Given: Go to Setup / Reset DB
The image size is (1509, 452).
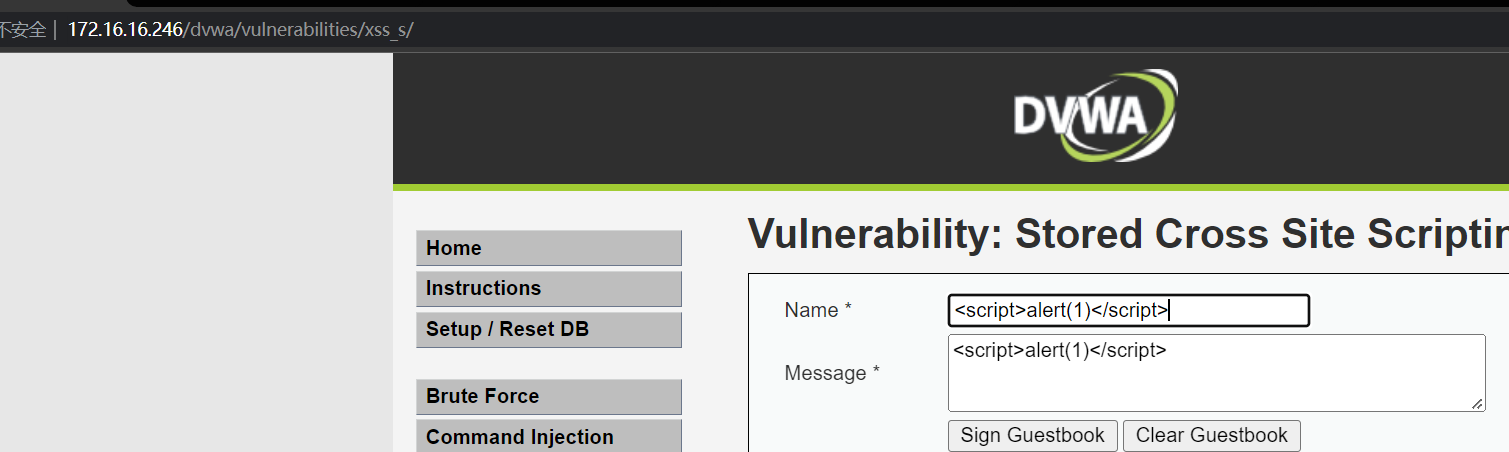Looking at the screenshot, I should pos(548,329).
